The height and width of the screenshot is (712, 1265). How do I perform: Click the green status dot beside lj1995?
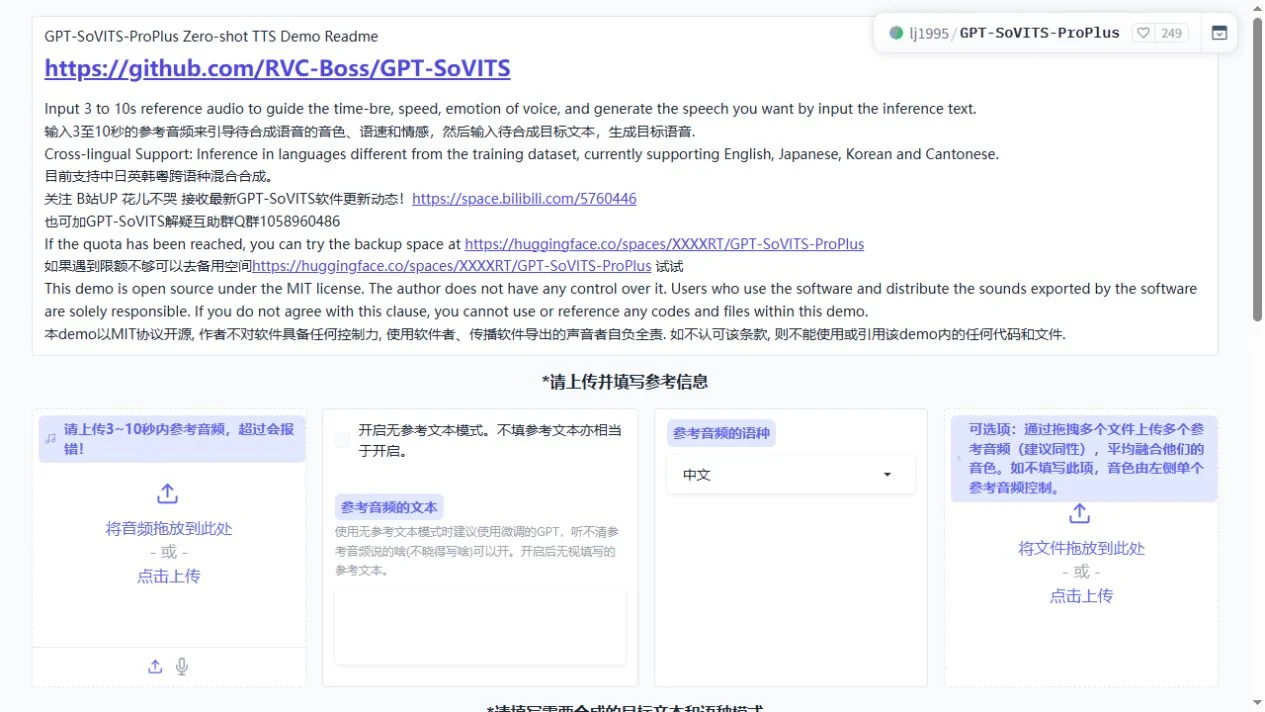[x=896, y=33]
